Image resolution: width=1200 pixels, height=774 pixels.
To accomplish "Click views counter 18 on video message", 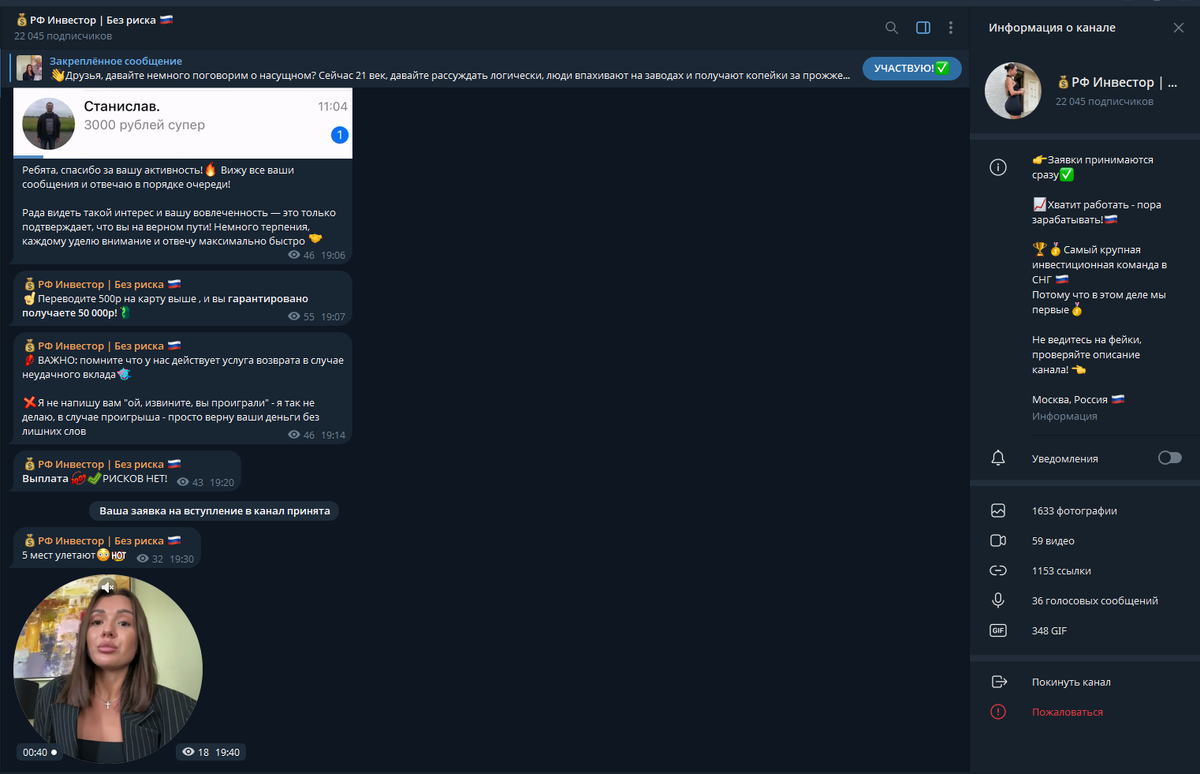I will pyautogui.click(x=196, y=752).
